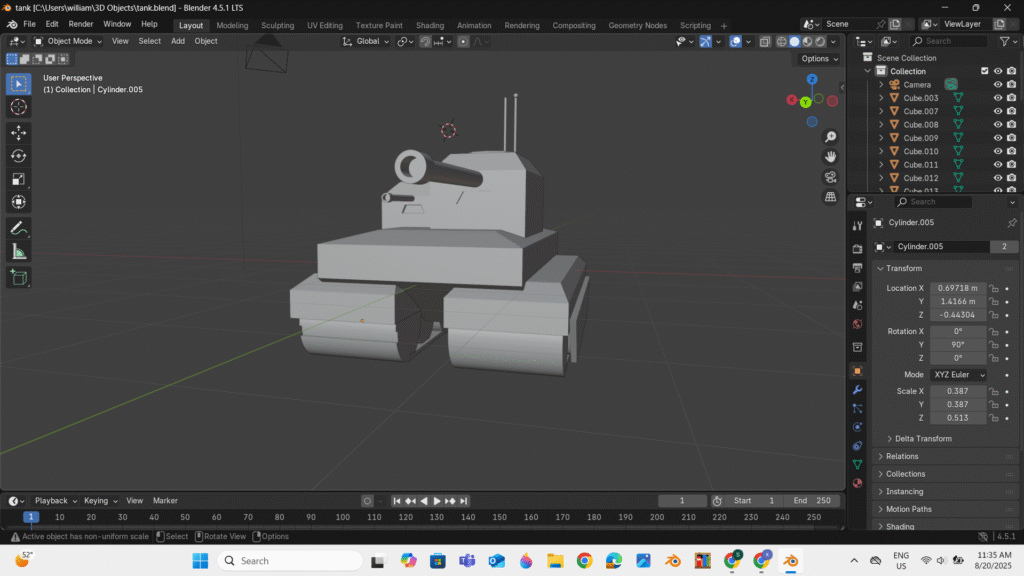1024x576 pixels.
Task: Open the Object Mode dropdown
Action: tap(69, 41)
